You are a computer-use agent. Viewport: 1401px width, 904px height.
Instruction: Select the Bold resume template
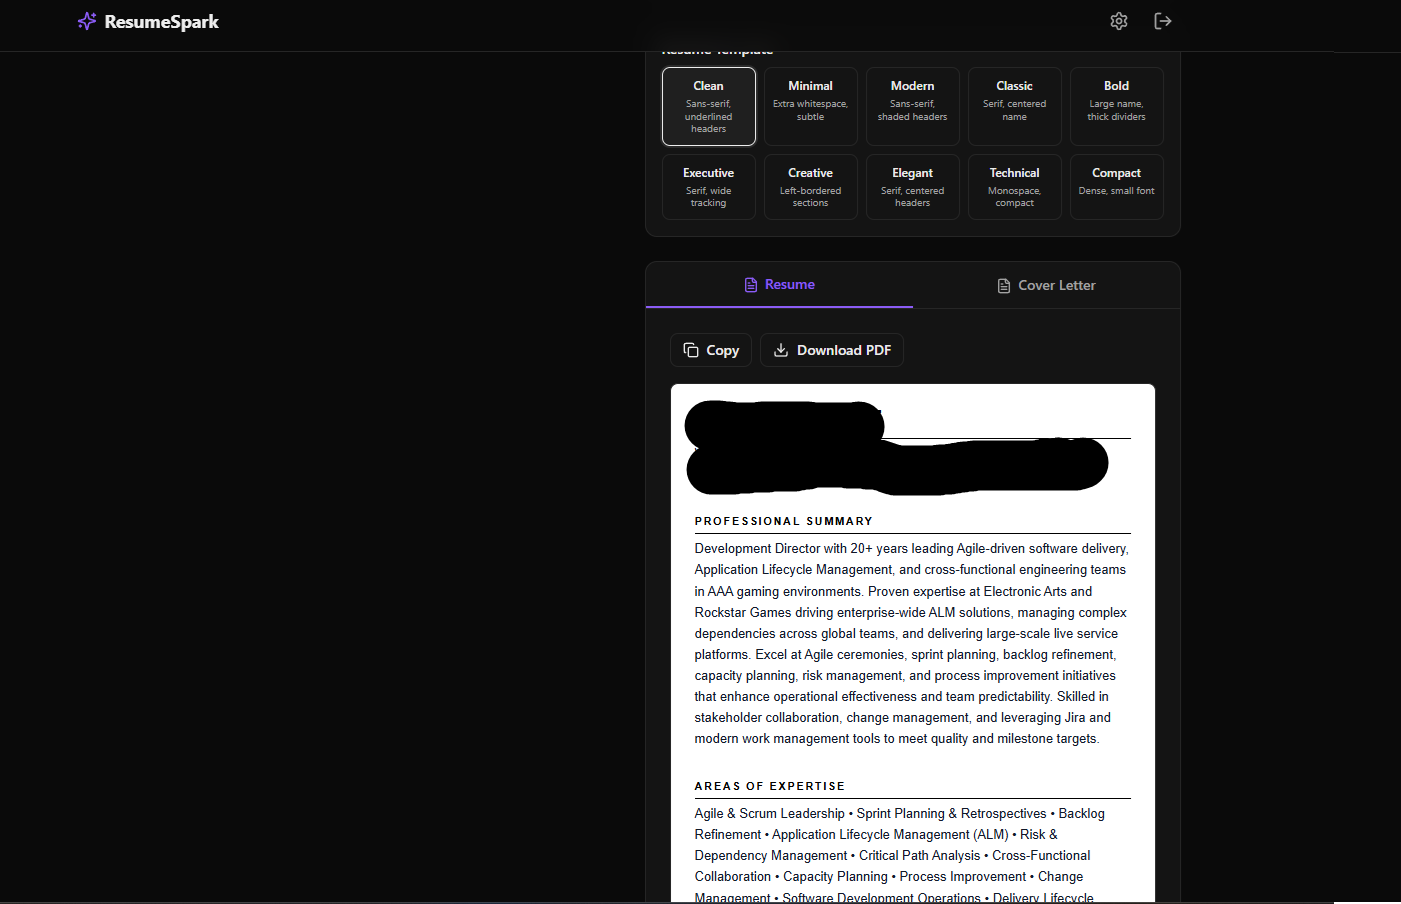[1117, 106]
